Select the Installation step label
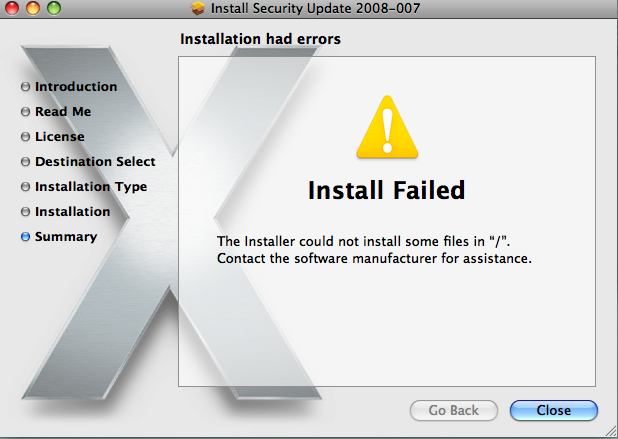618x439 pixels. 73,212
